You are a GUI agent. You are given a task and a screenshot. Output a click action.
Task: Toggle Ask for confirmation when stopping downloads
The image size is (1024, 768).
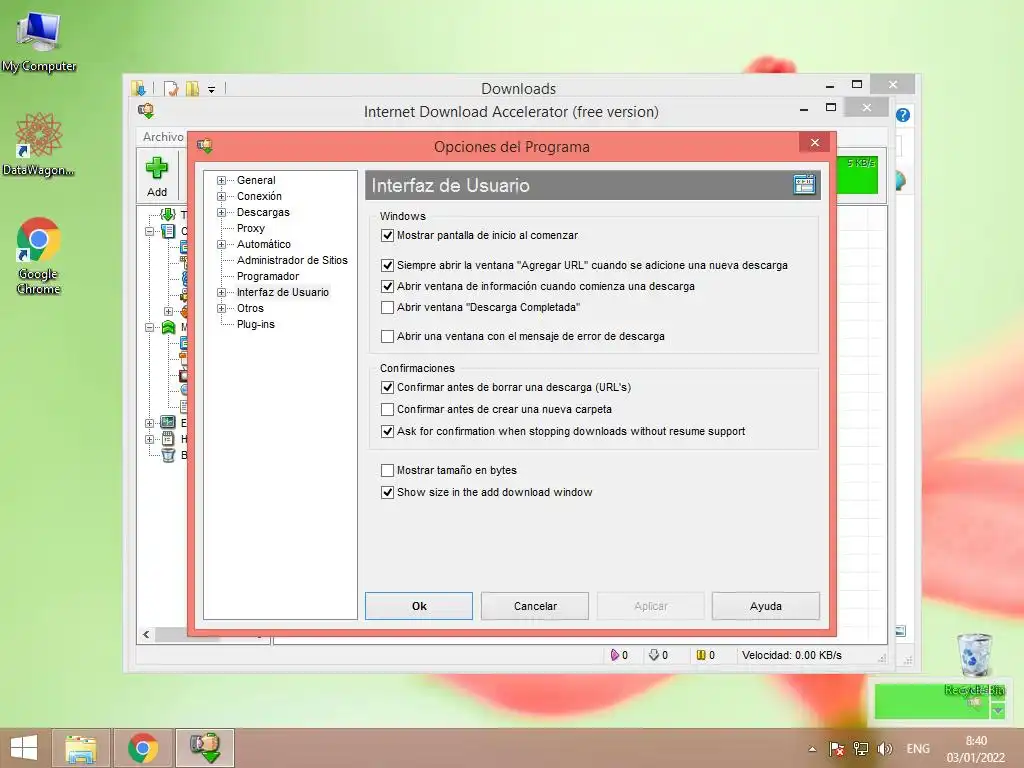click(387, 432)
